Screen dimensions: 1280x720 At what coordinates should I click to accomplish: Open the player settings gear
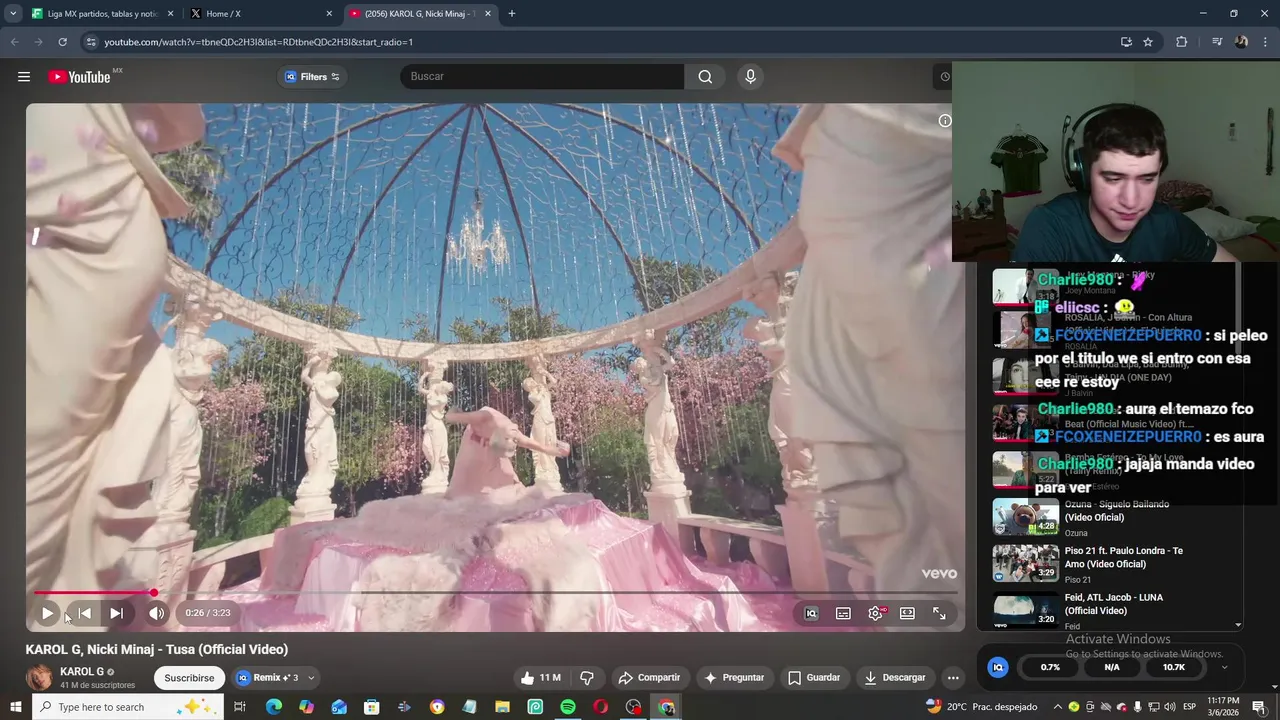(x=876, y=613)
